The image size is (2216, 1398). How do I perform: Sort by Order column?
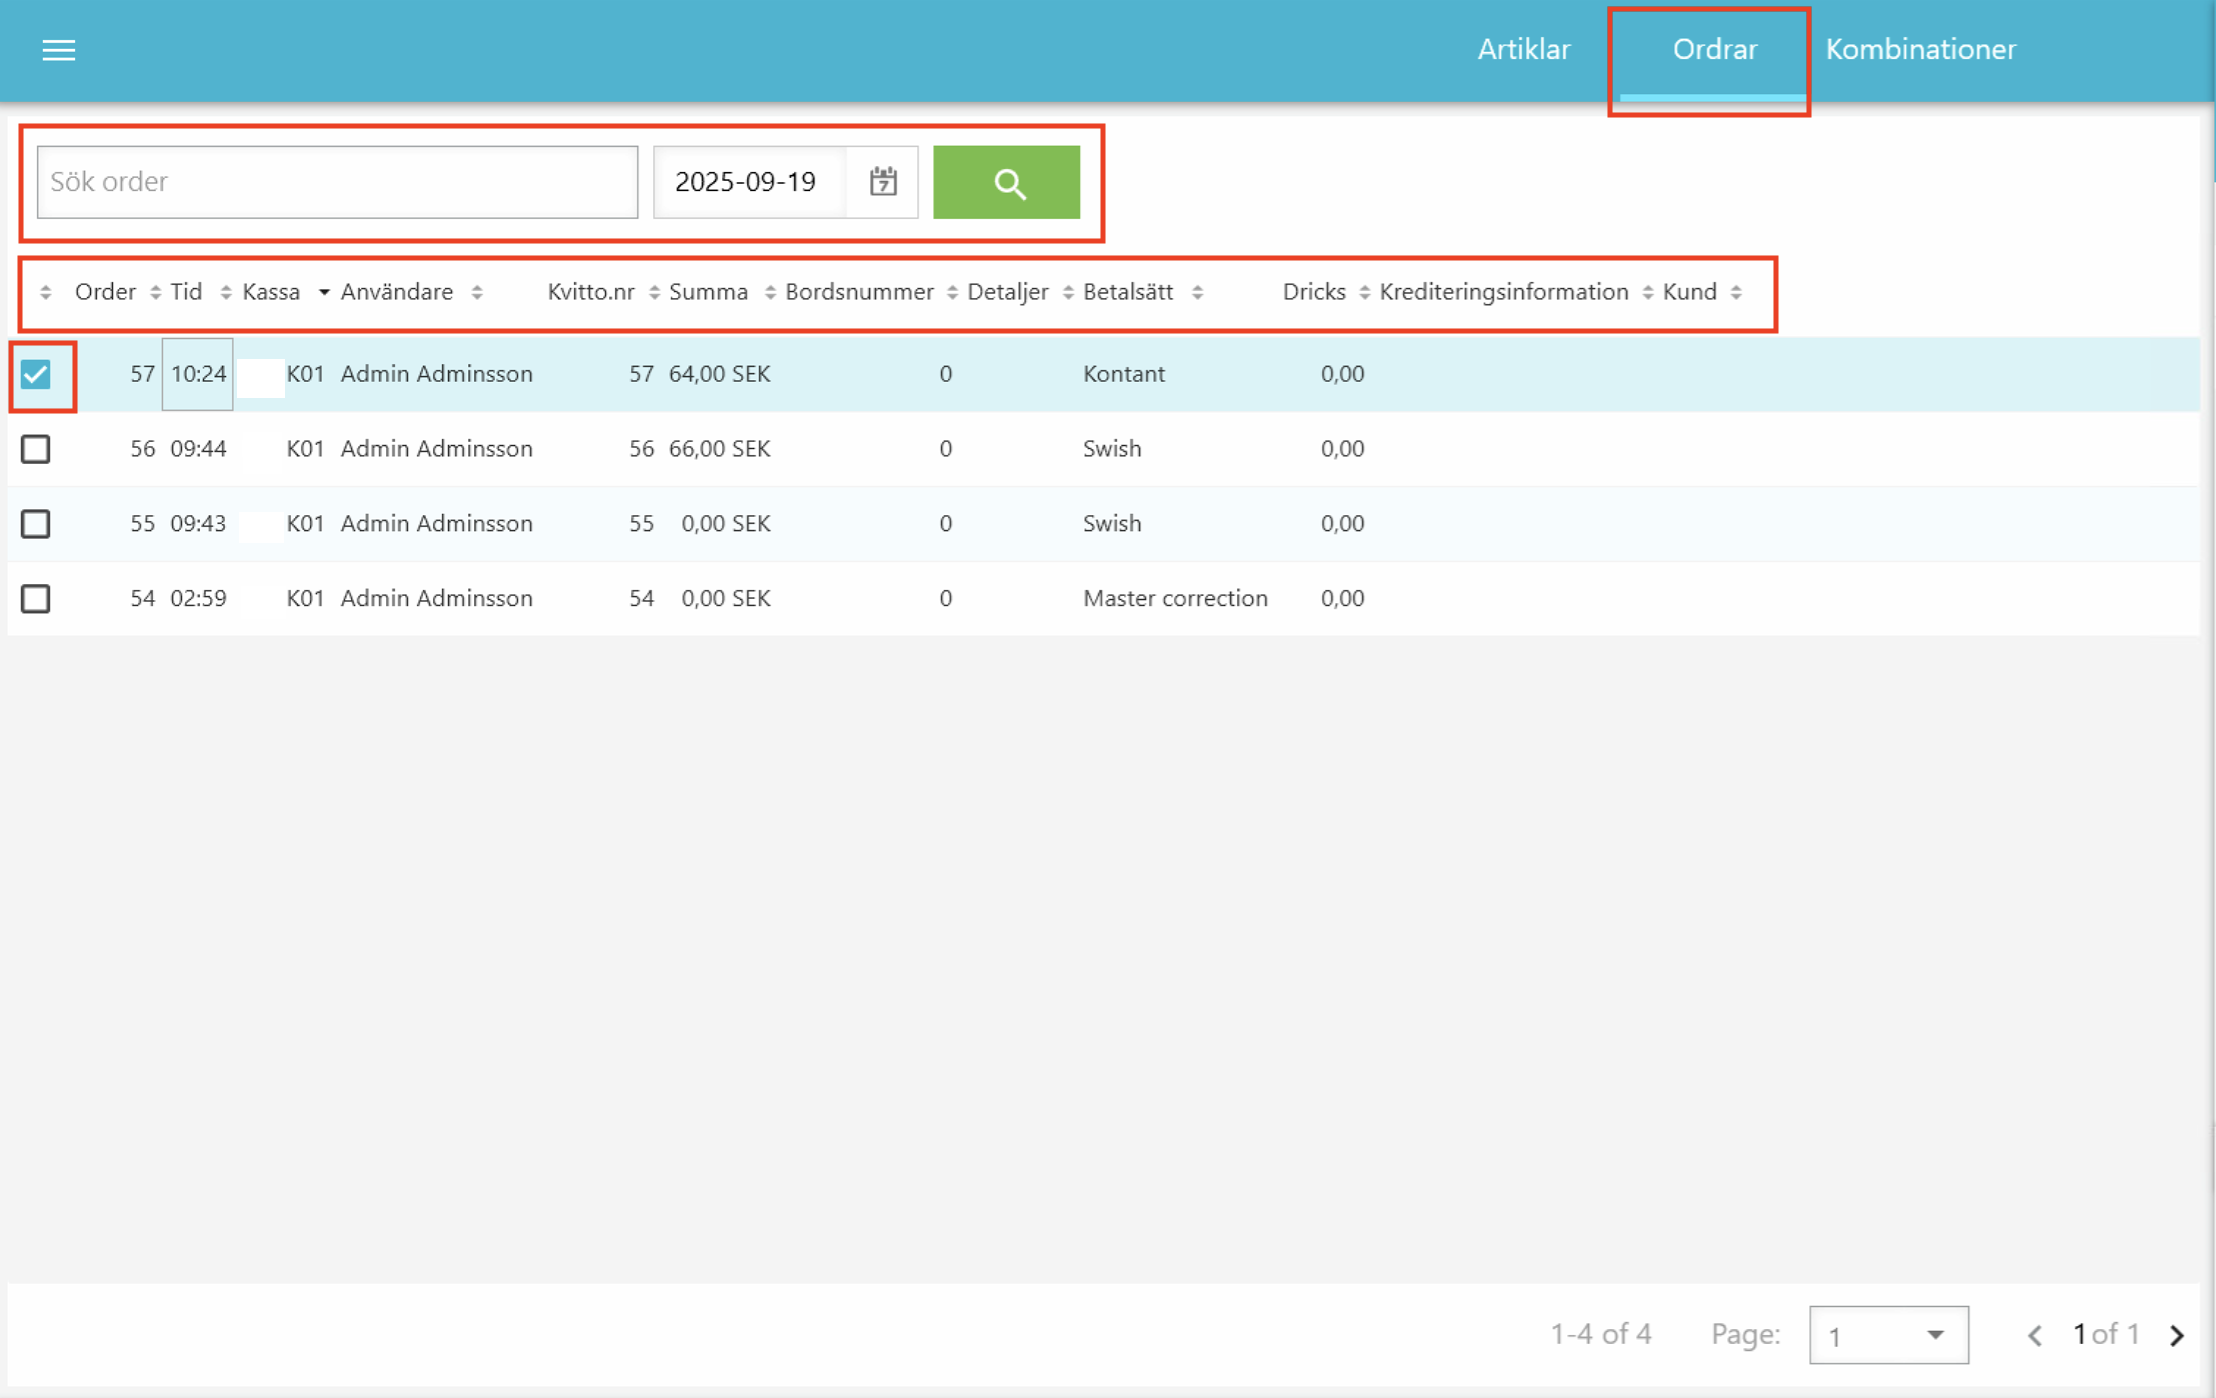click(105, 292)
